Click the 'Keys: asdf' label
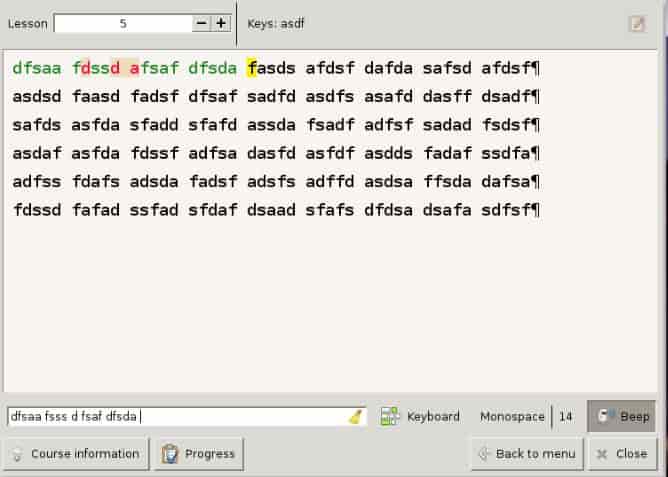Image resolution: width=668 pixels, height=477 pixels. (276, 23)
